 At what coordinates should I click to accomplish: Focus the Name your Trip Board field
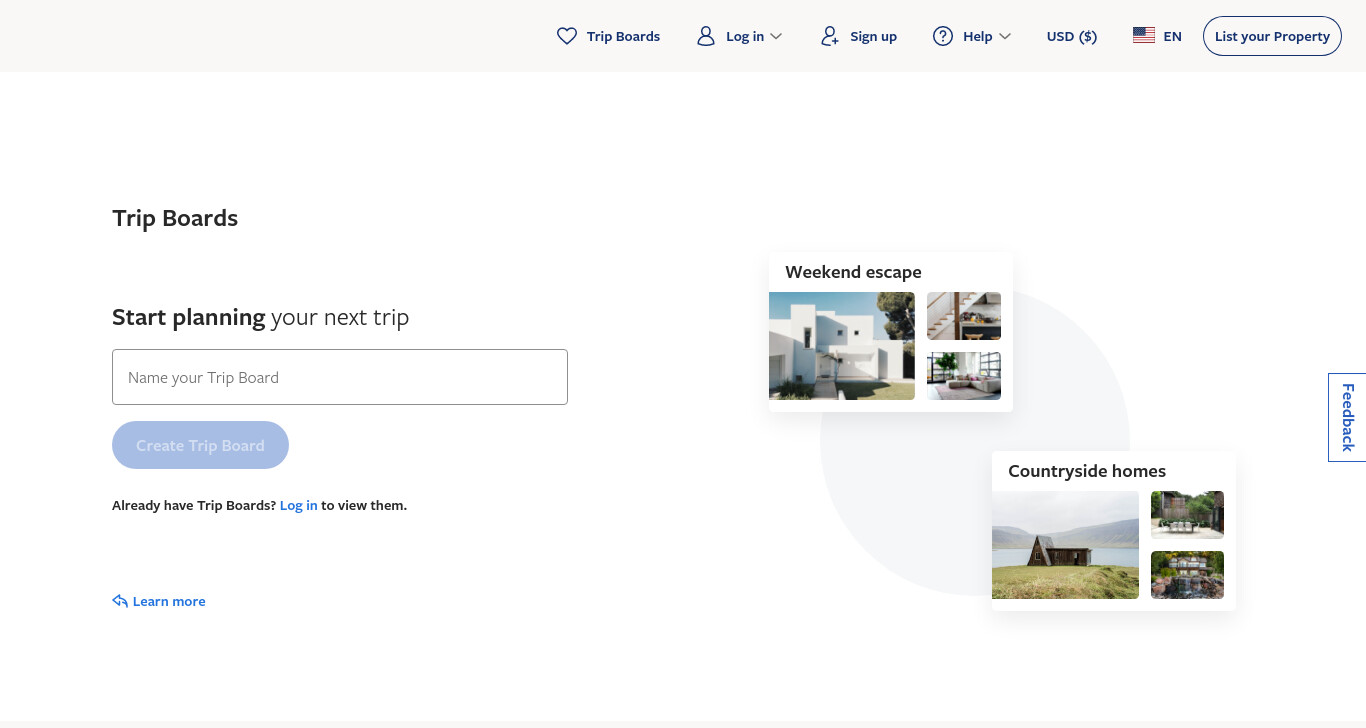click(340, 377)
